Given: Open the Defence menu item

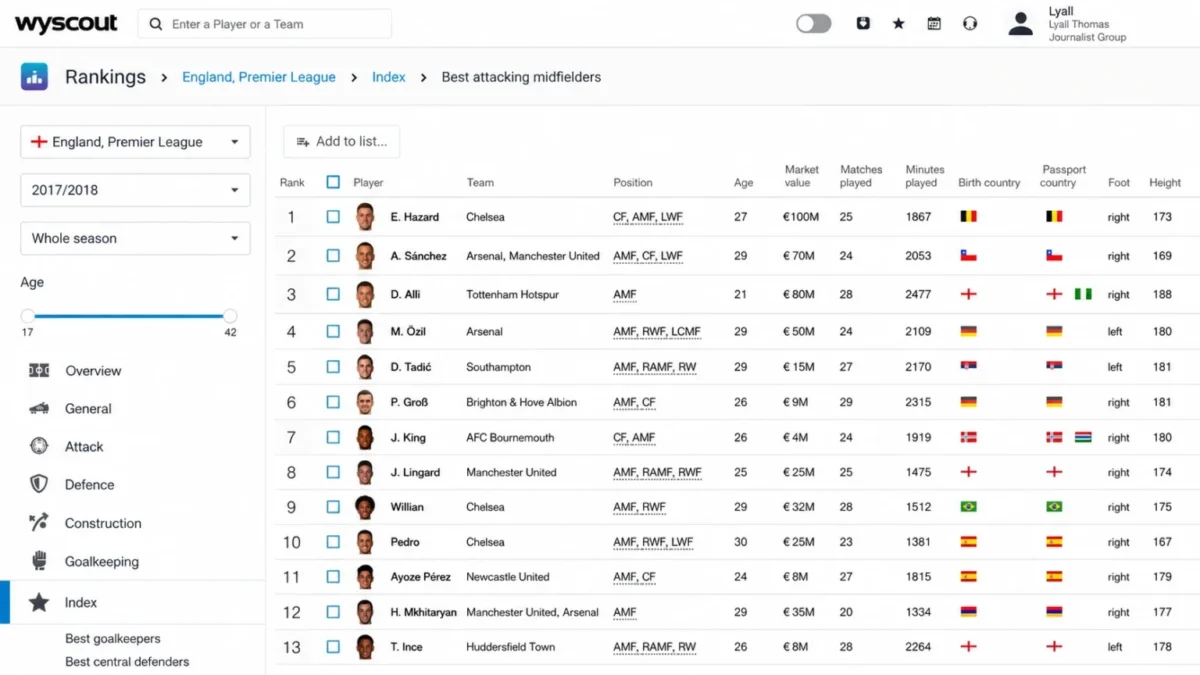Looking at the screenshot, I should point(89,485).
